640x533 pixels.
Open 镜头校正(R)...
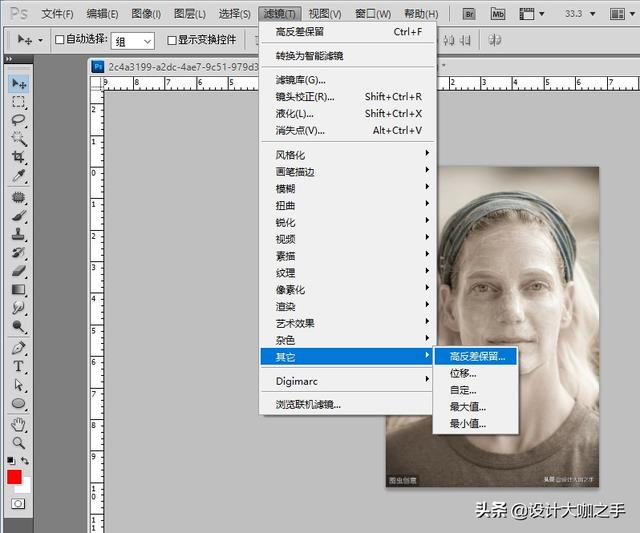347,97
